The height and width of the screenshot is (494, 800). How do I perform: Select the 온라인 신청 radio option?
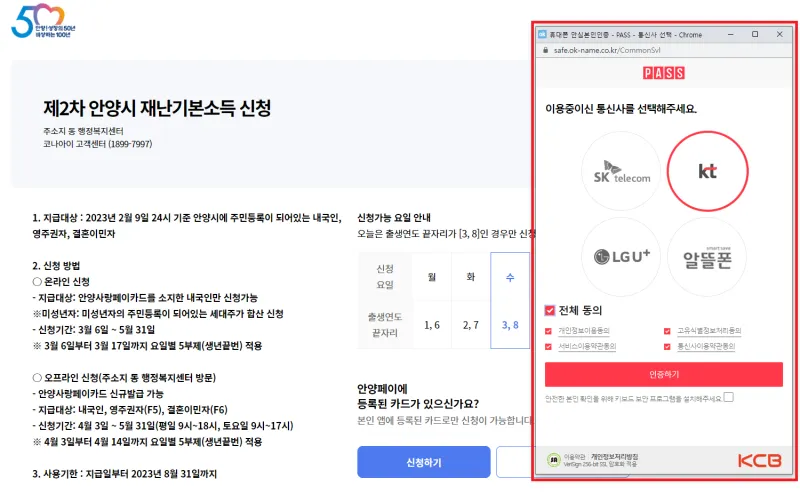[37, 282]
